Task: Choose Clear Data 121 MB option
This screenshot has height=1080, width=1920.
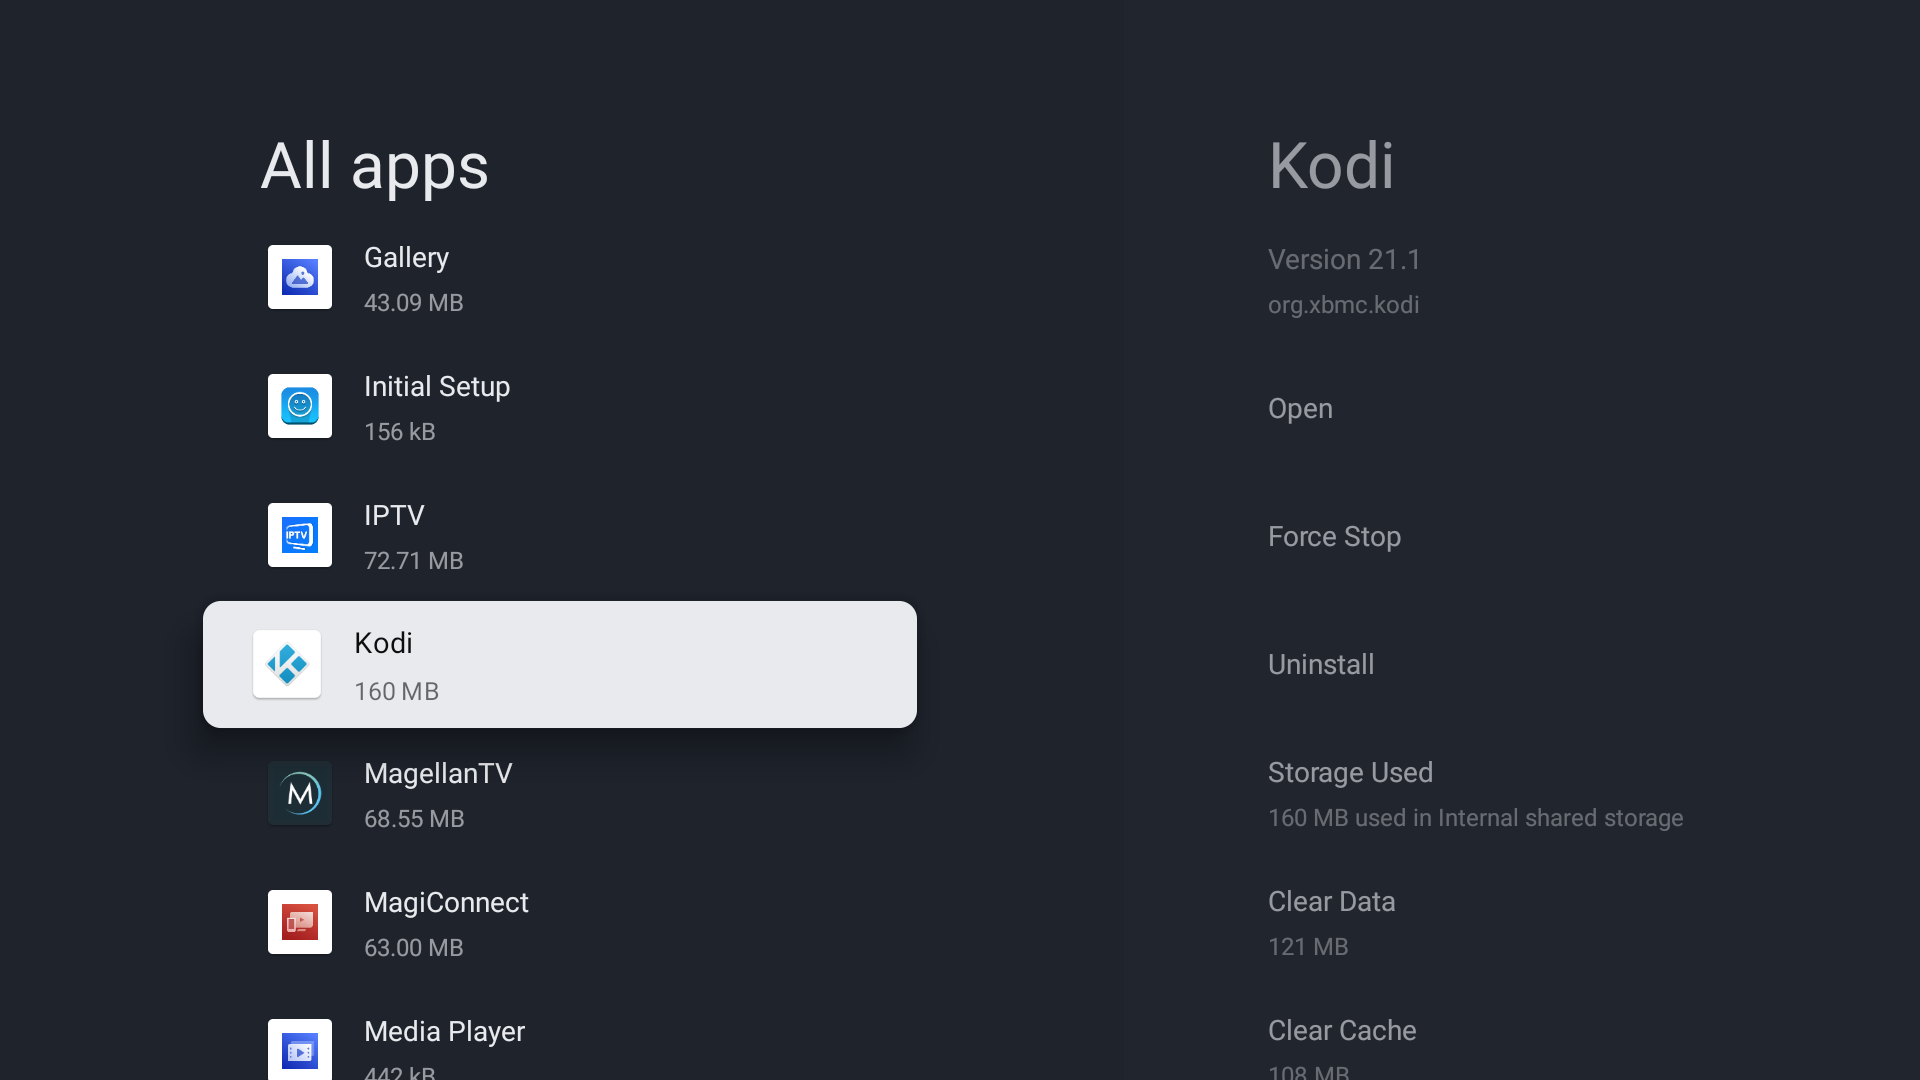Action: coord(1331,922)
